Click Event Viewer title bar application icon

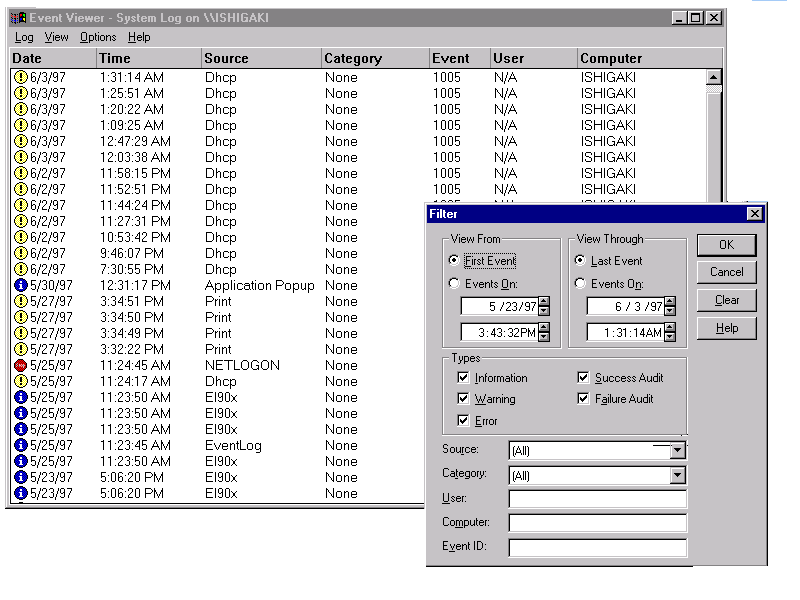18,18
